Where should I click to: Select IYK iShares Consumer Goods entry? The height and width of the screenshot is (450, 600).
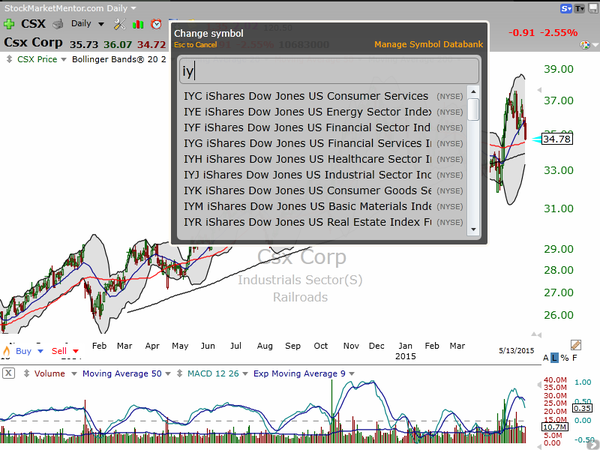tap(323, 191)
